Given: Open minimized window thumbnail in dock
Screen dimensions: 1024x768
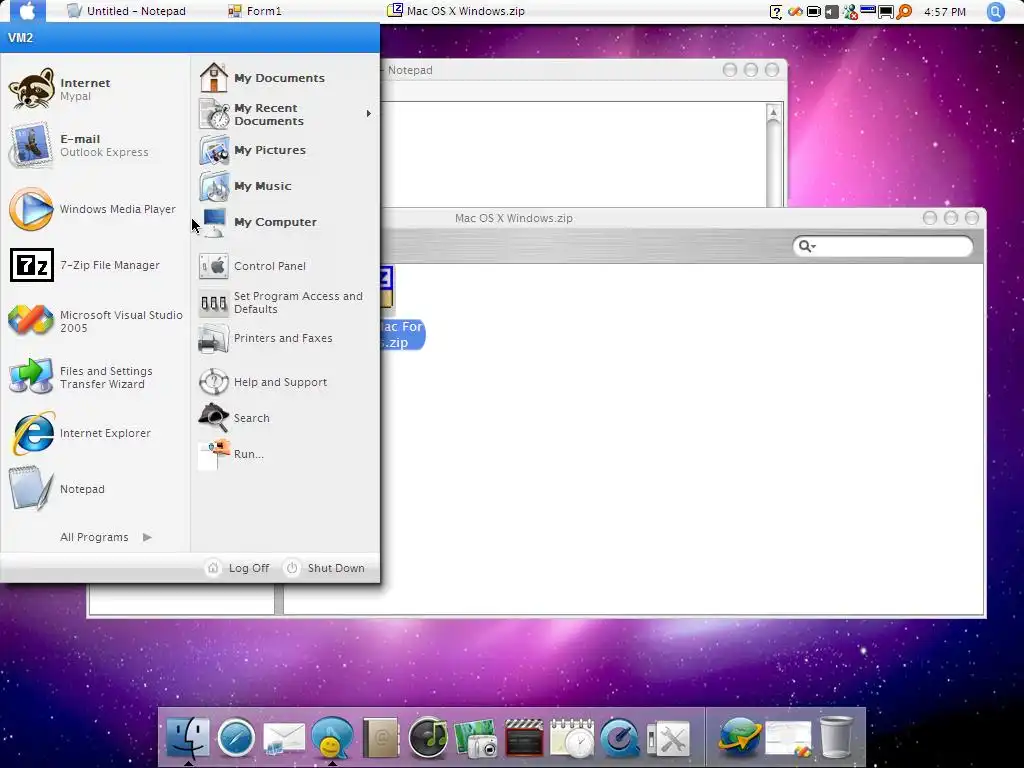Looking at the screenshot, I should (x=788, y=739).
